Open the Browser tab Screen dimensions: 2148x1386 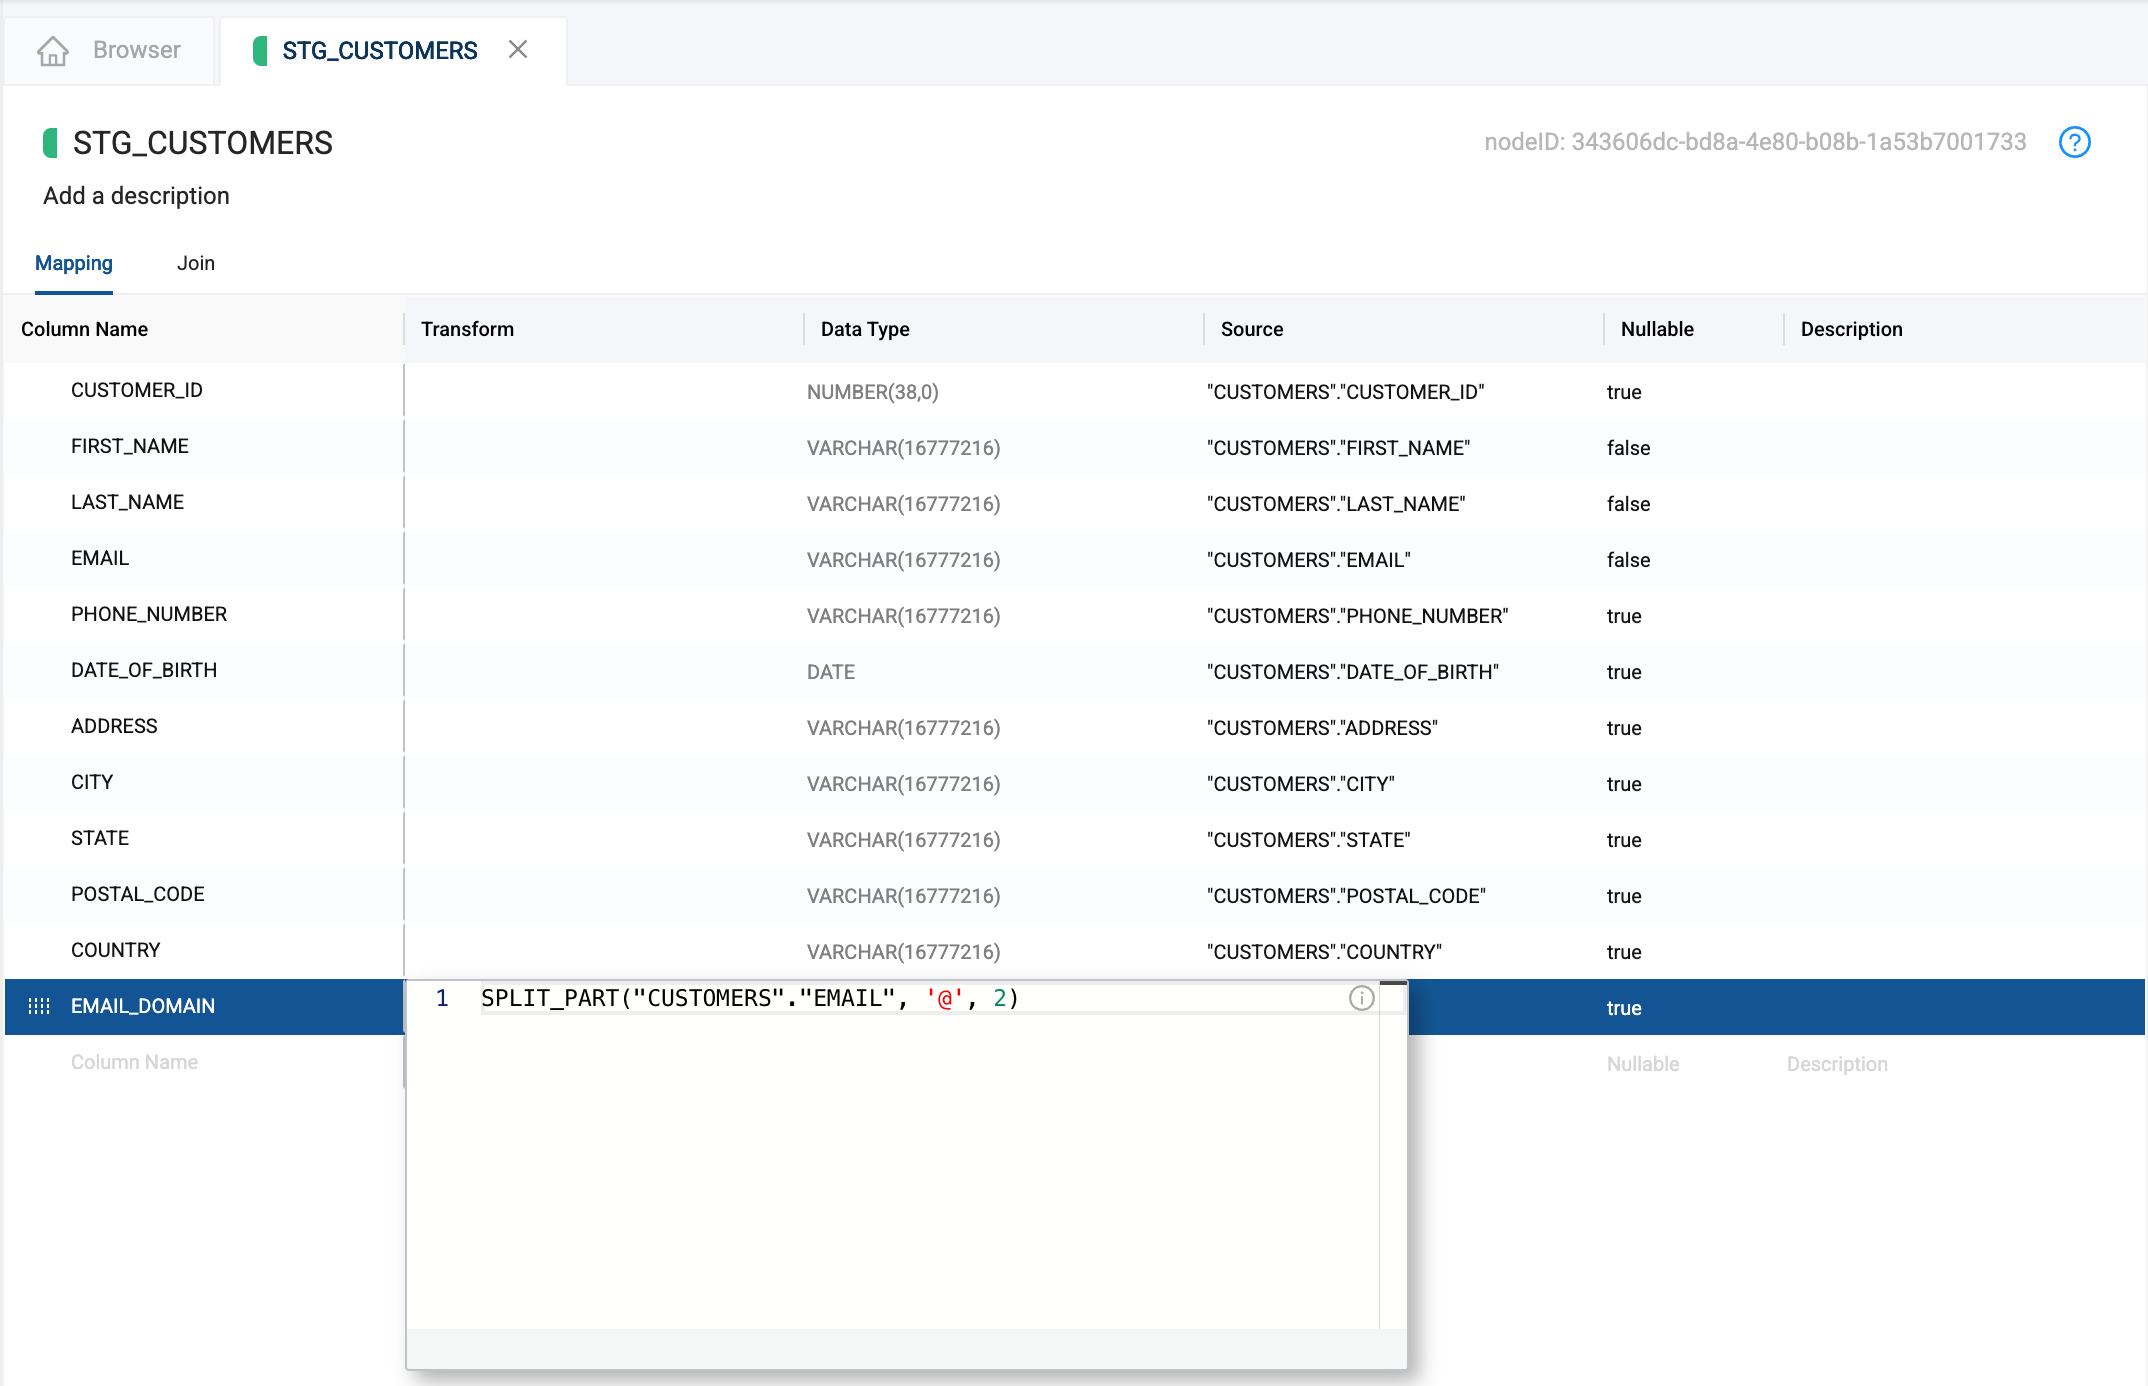pyautogui.click(x=136, y=50)
